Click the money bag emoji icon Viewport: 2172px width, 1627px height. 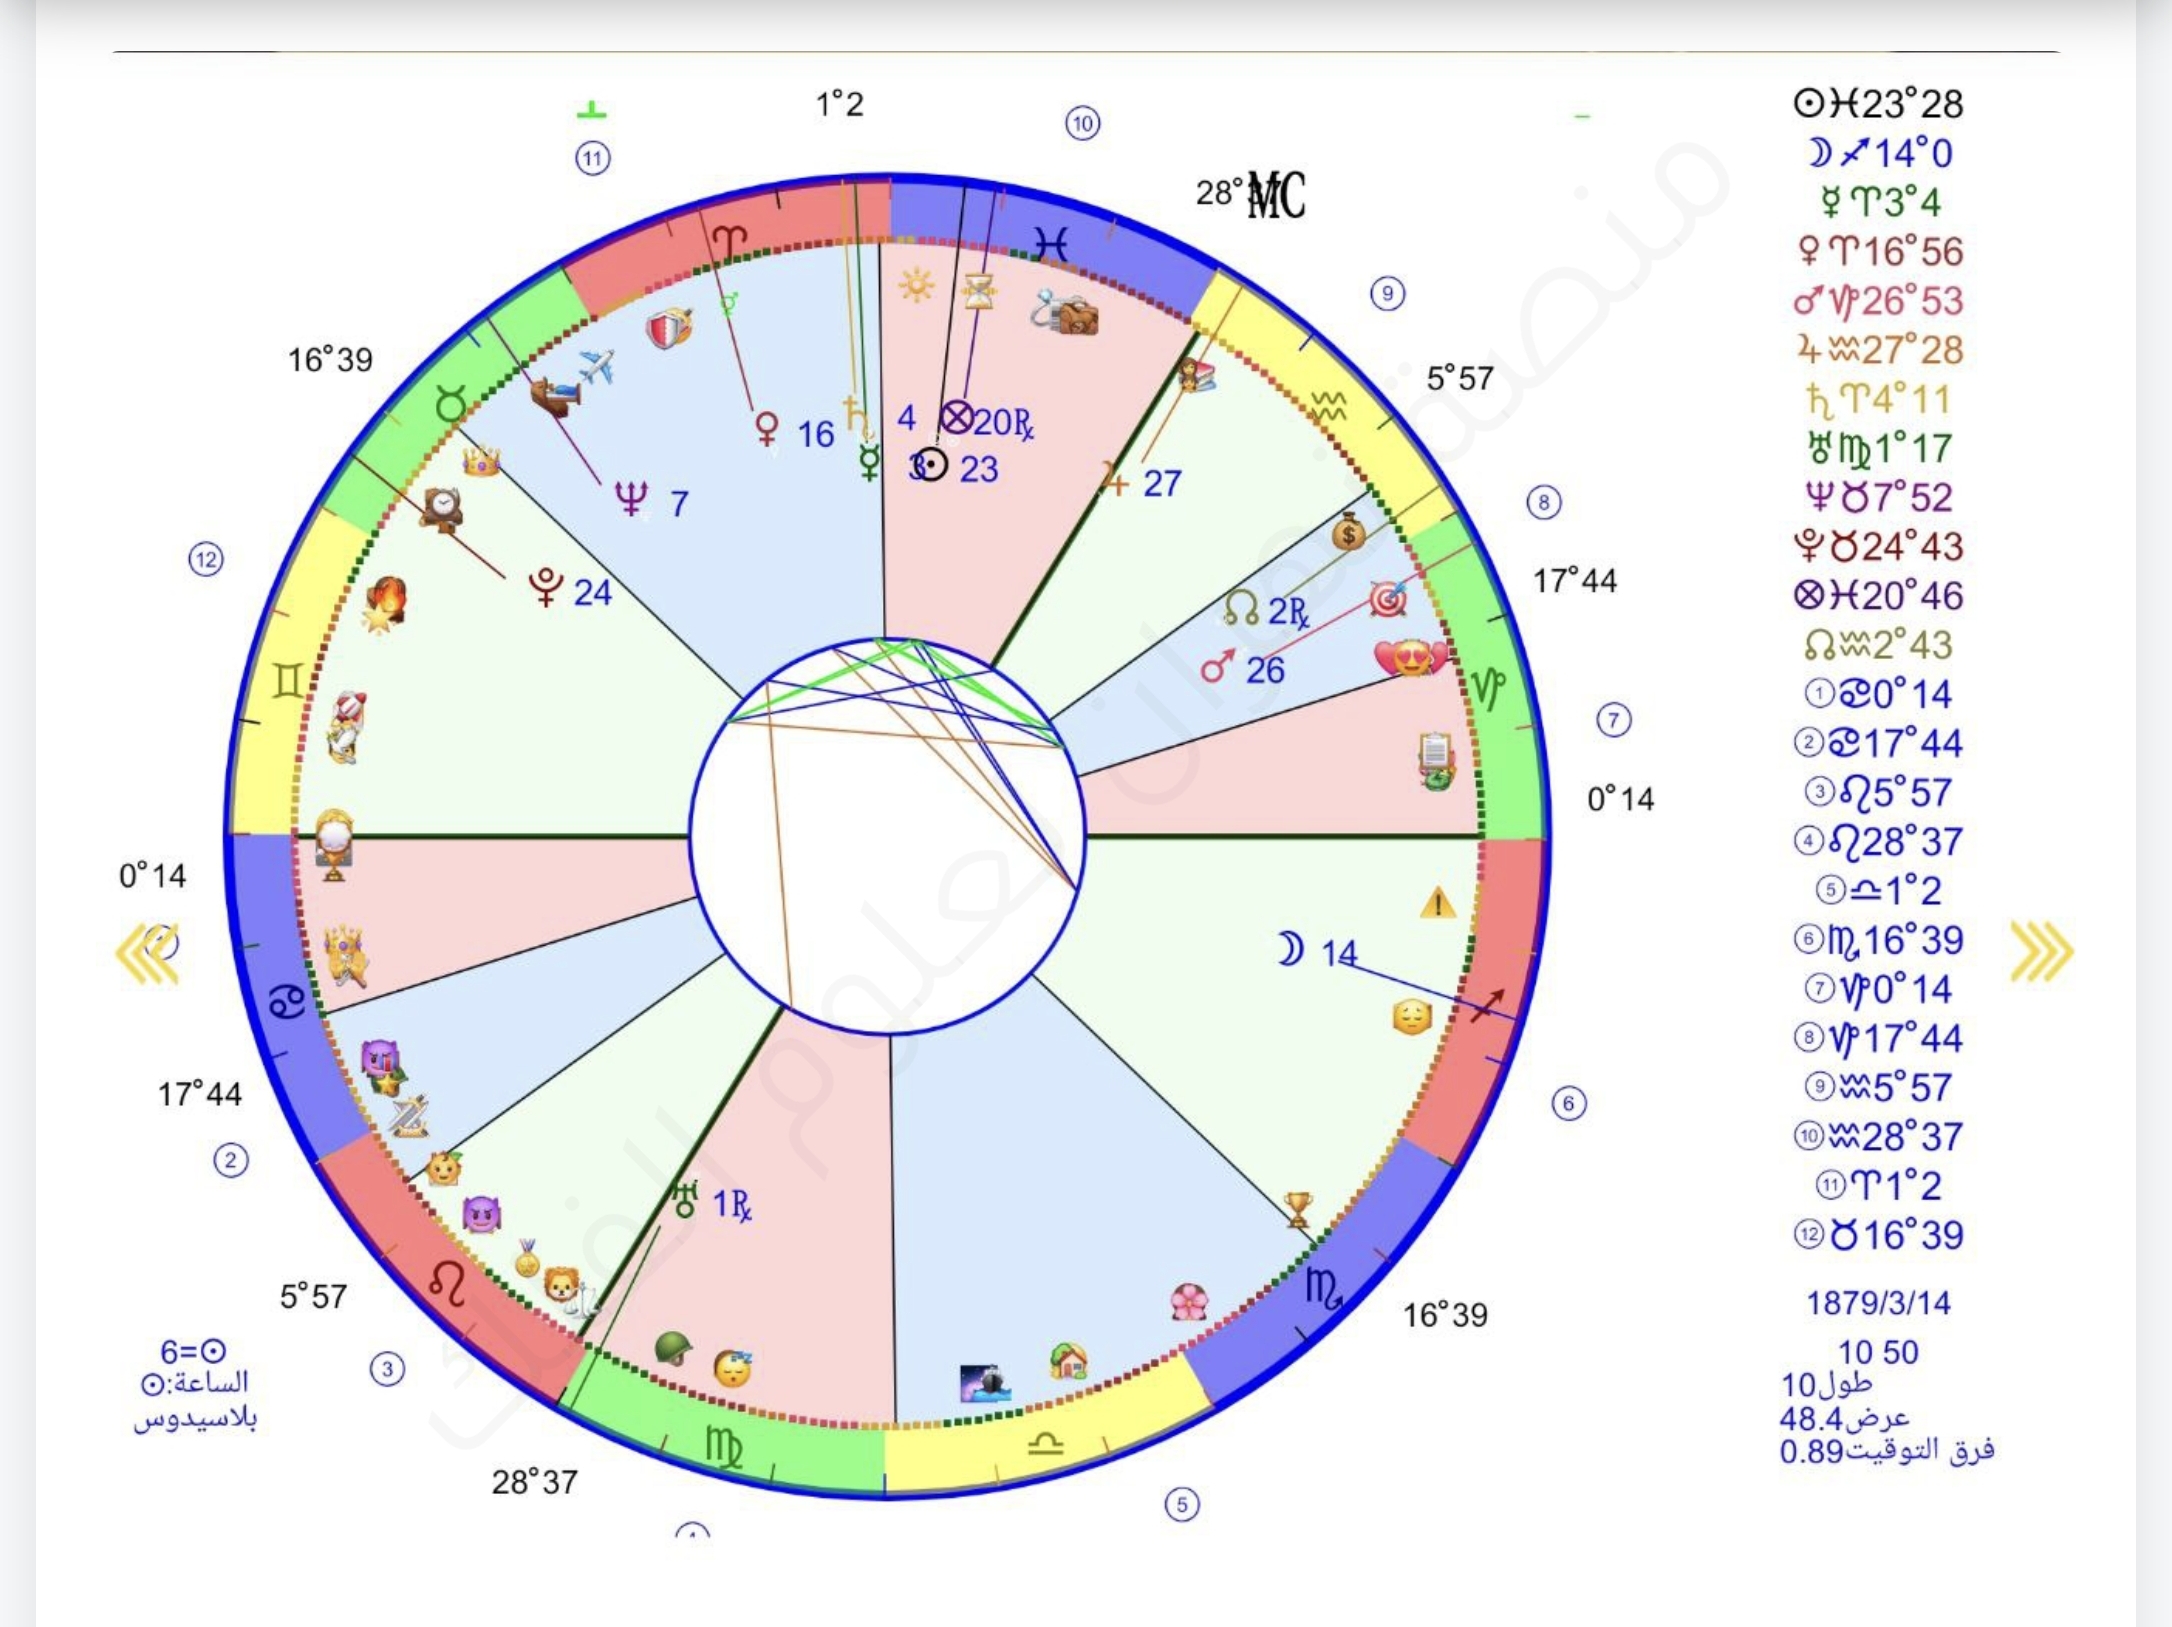(1348, 532)
